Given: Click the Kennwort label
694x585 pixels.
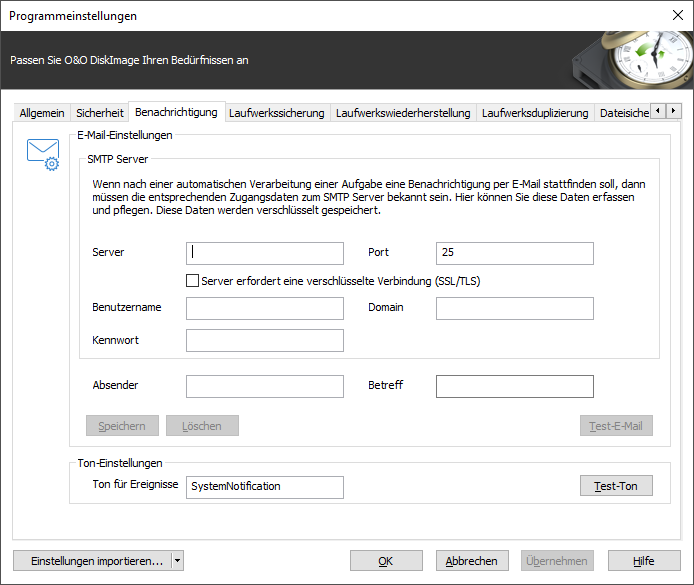Looking at the screenshot, I should pos(116,340).
